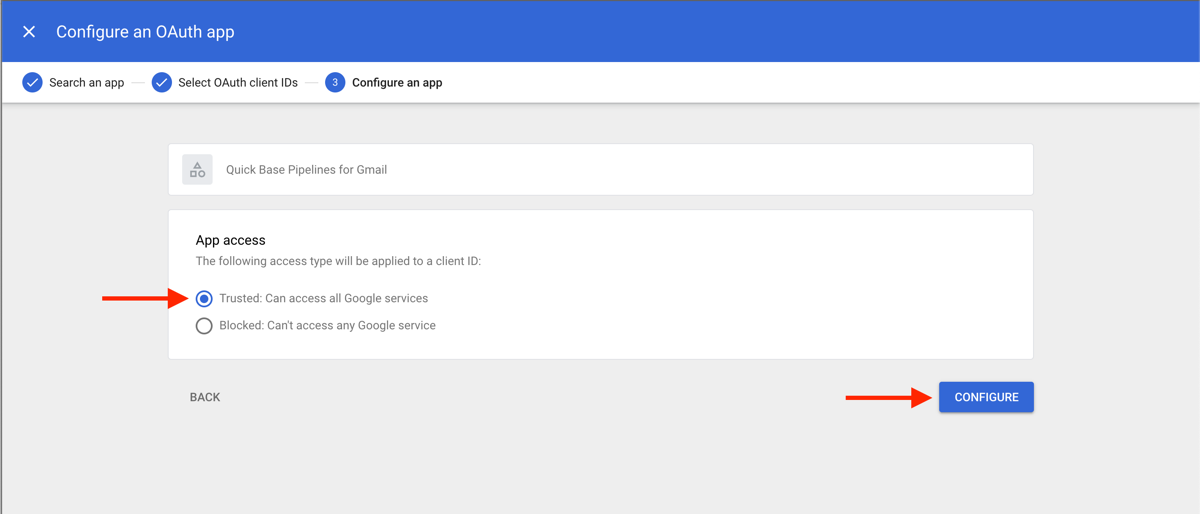Click the 'Configure an OAuth app' header title
The image size is (1200, 514).
pyautogui.click(x=145, y=32)
